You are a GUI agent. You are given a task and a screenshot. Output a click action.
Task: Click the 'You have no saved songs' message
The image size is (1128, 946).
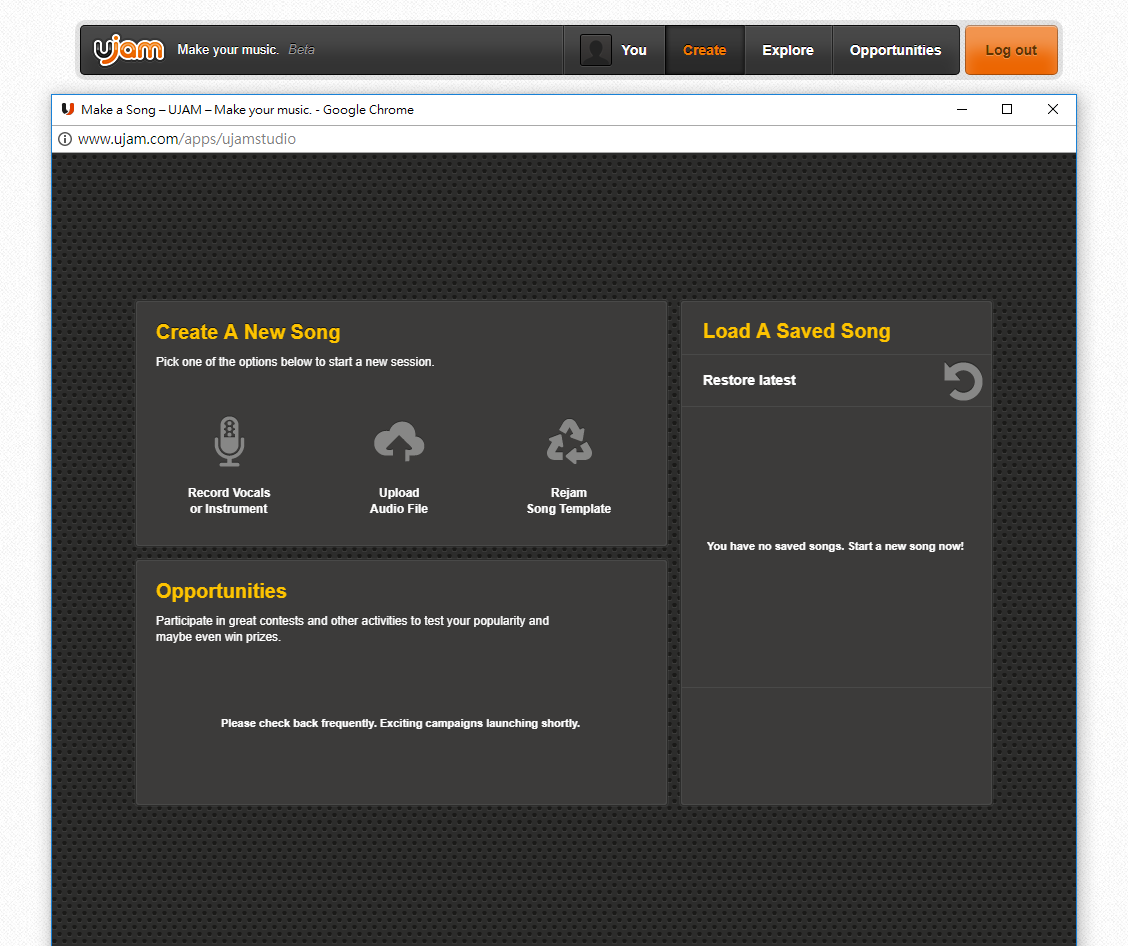click(x=835, y=546)
